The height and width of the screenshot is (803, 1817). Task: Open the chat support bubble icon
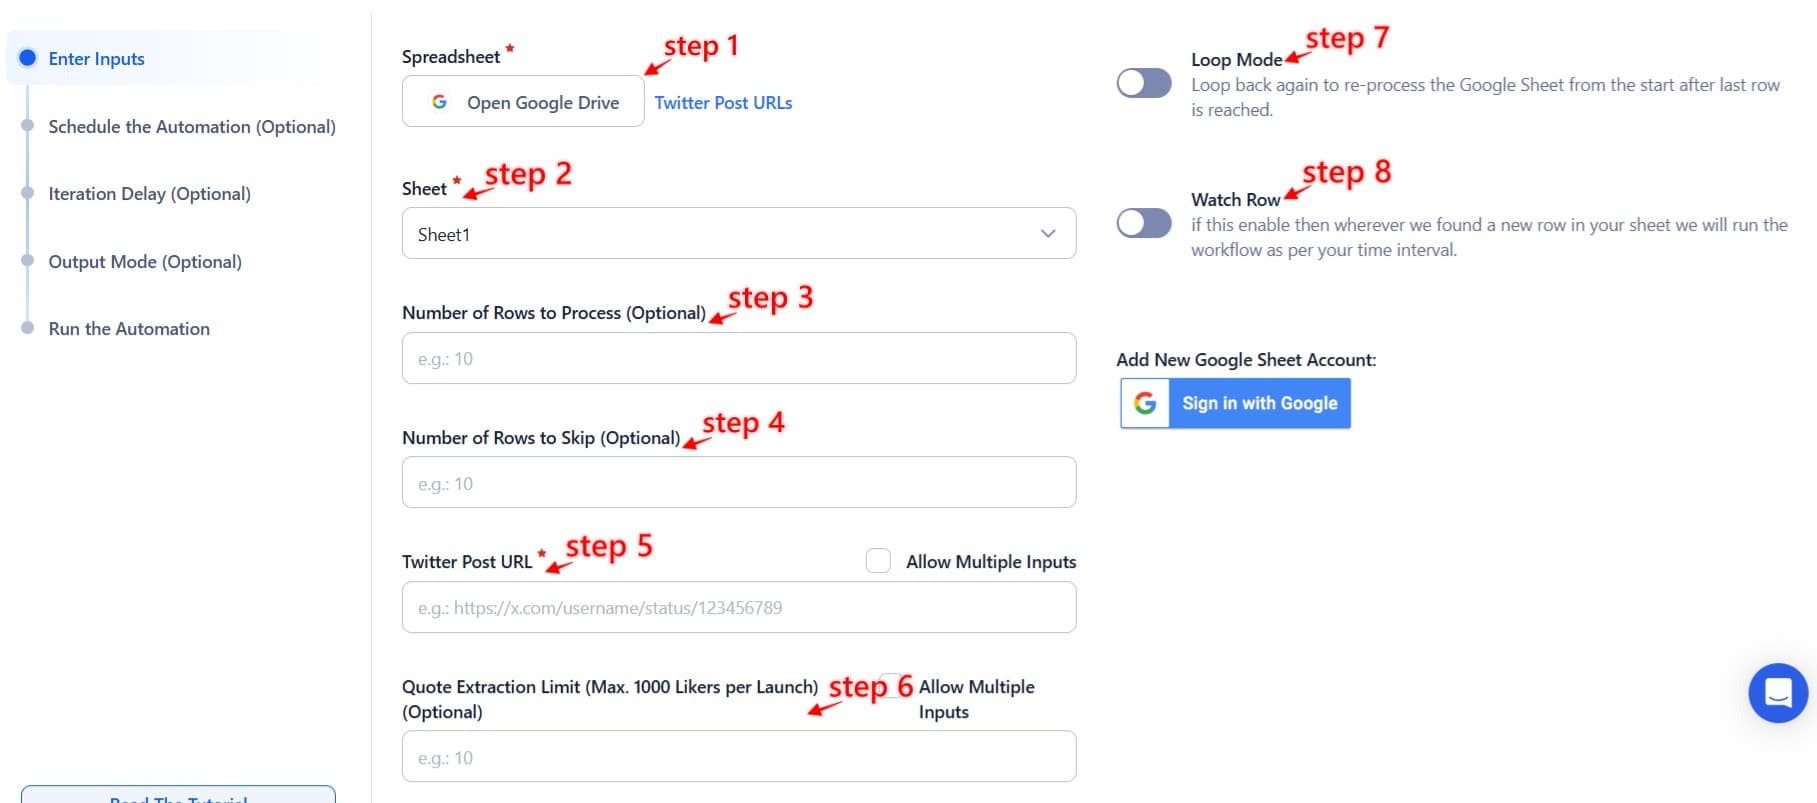pos(1777,692)
